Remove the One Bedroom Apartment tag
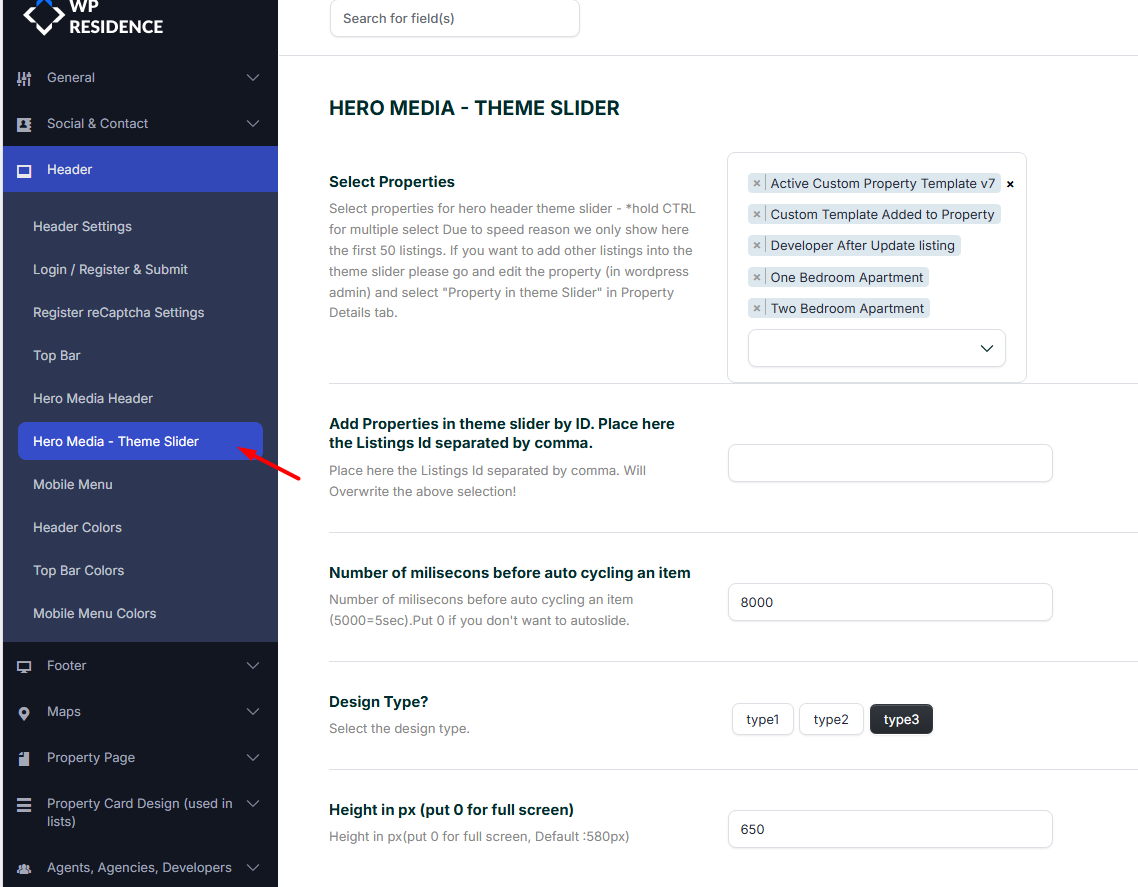 click(x=757, y=277)
